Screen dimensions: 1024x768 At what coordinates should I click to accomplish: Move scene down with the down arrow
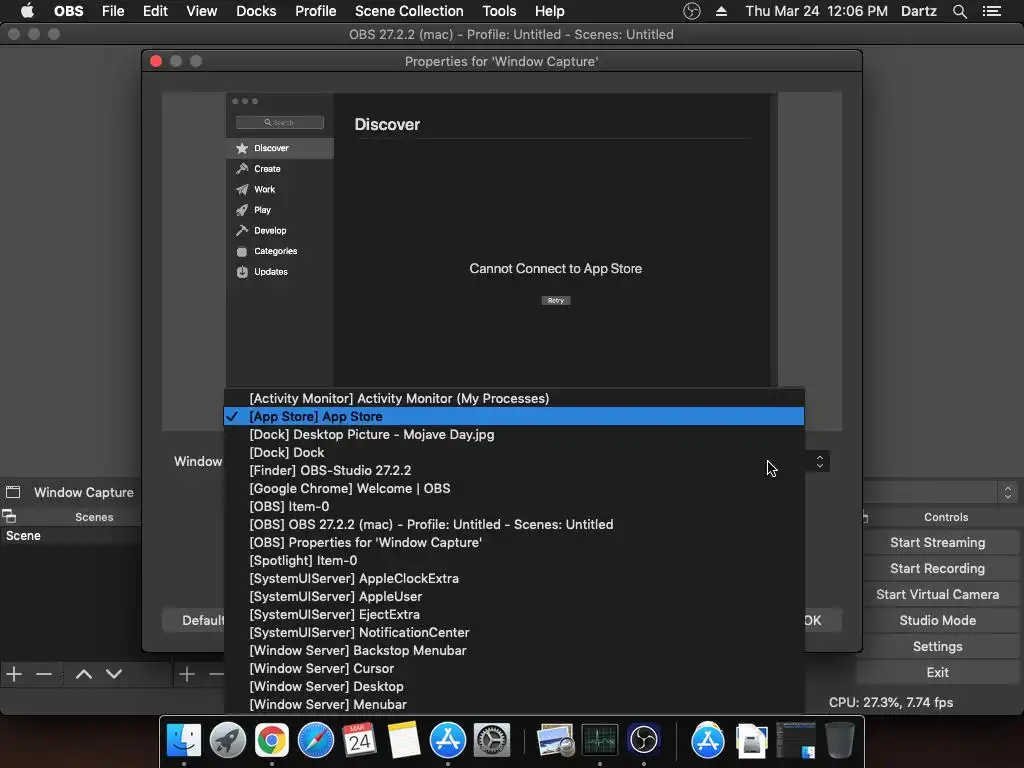tap(114, 674)
